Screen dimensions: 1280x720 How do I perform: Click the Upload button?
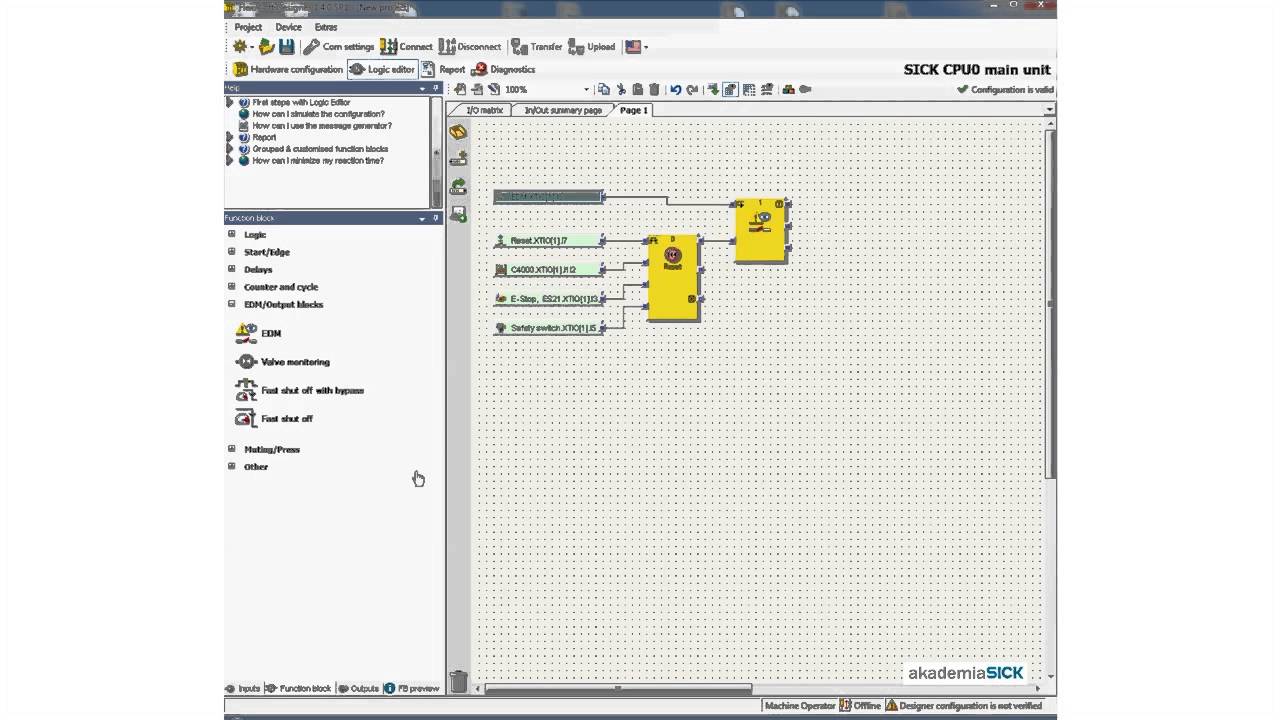click(x=592, y=47)
